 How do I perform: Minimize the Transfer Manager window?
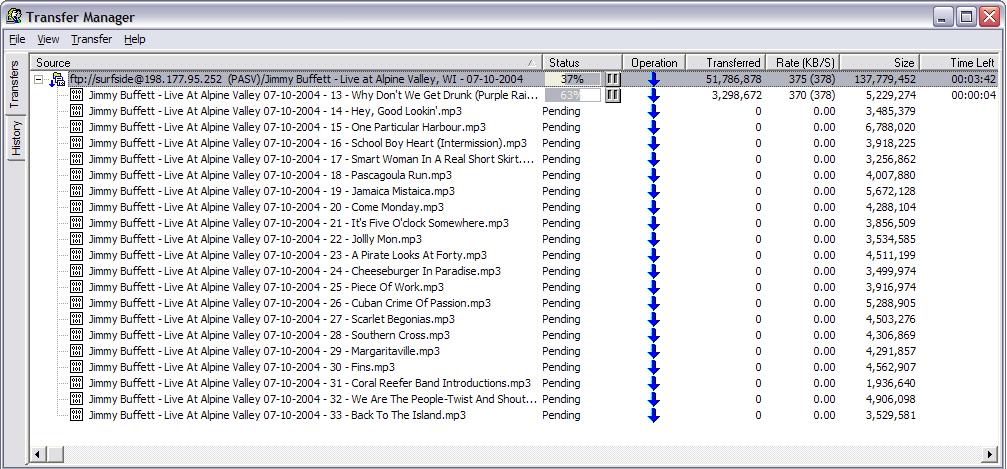943,17
